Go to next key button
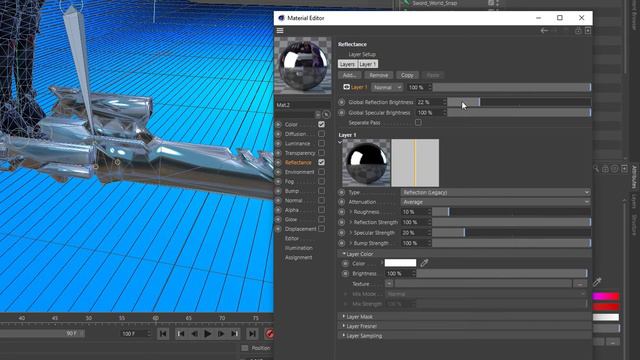This screenshot has width=640, height=360. pos(234,334)
